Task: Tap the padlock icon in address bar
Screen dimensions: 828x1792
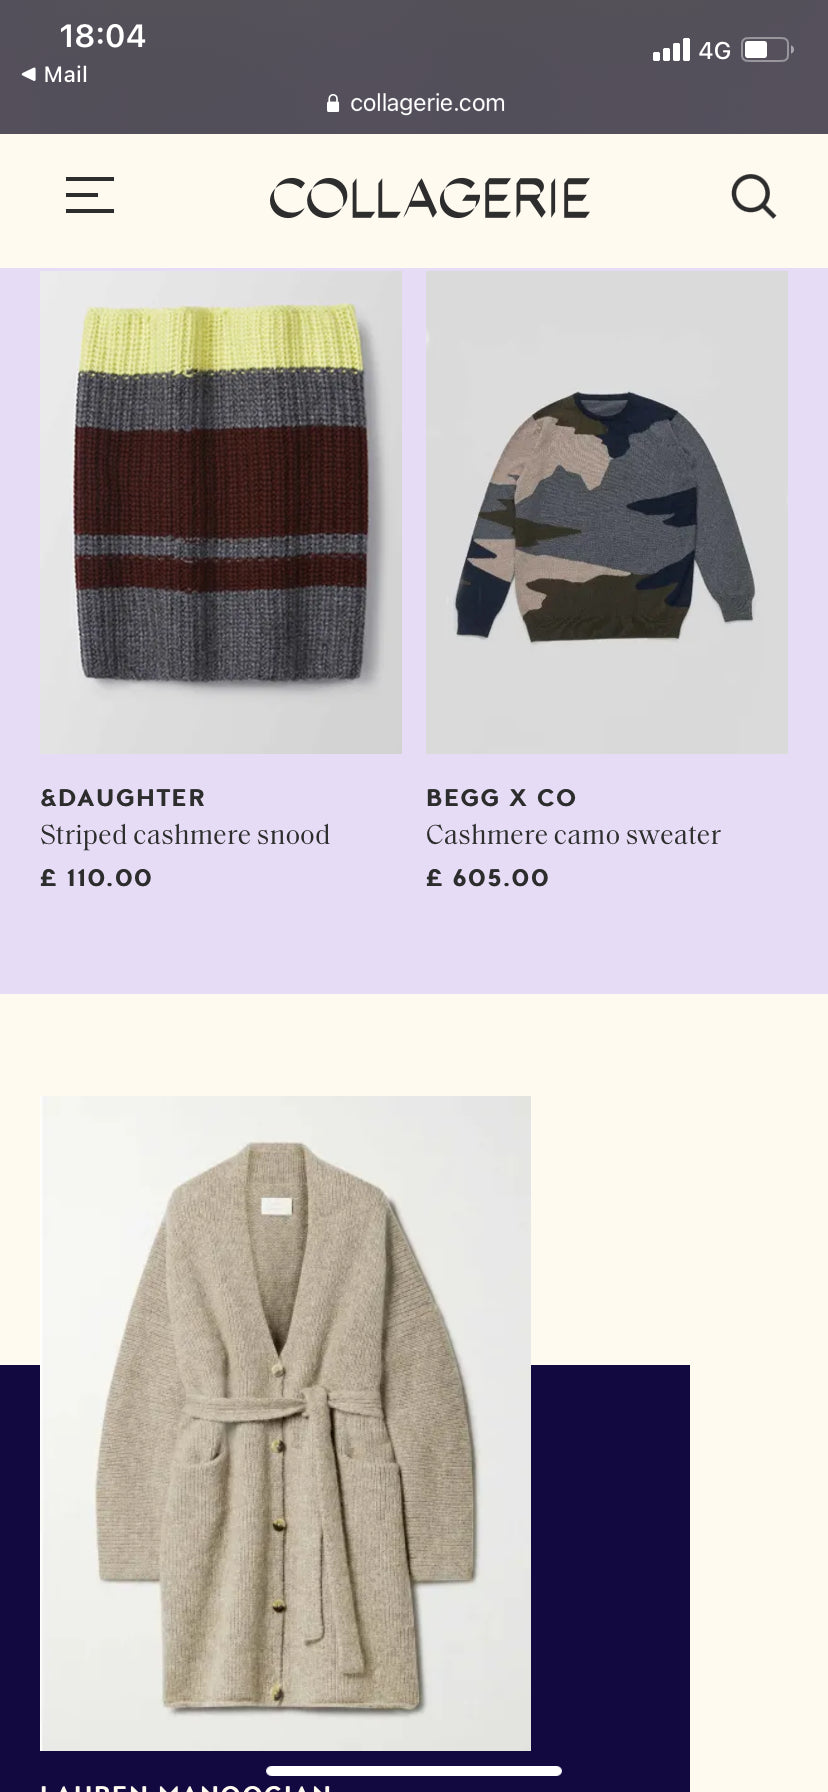Action: (333, 103)
